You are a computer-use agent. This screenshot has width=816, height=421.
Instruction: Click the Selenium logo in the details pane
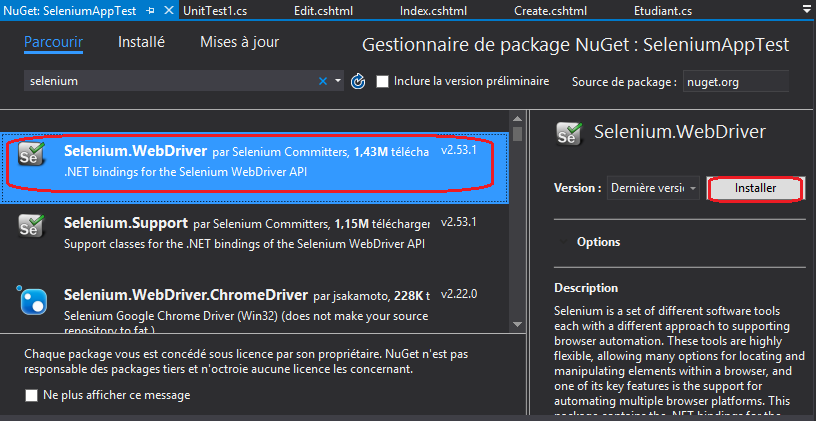[x=570, y=133]
